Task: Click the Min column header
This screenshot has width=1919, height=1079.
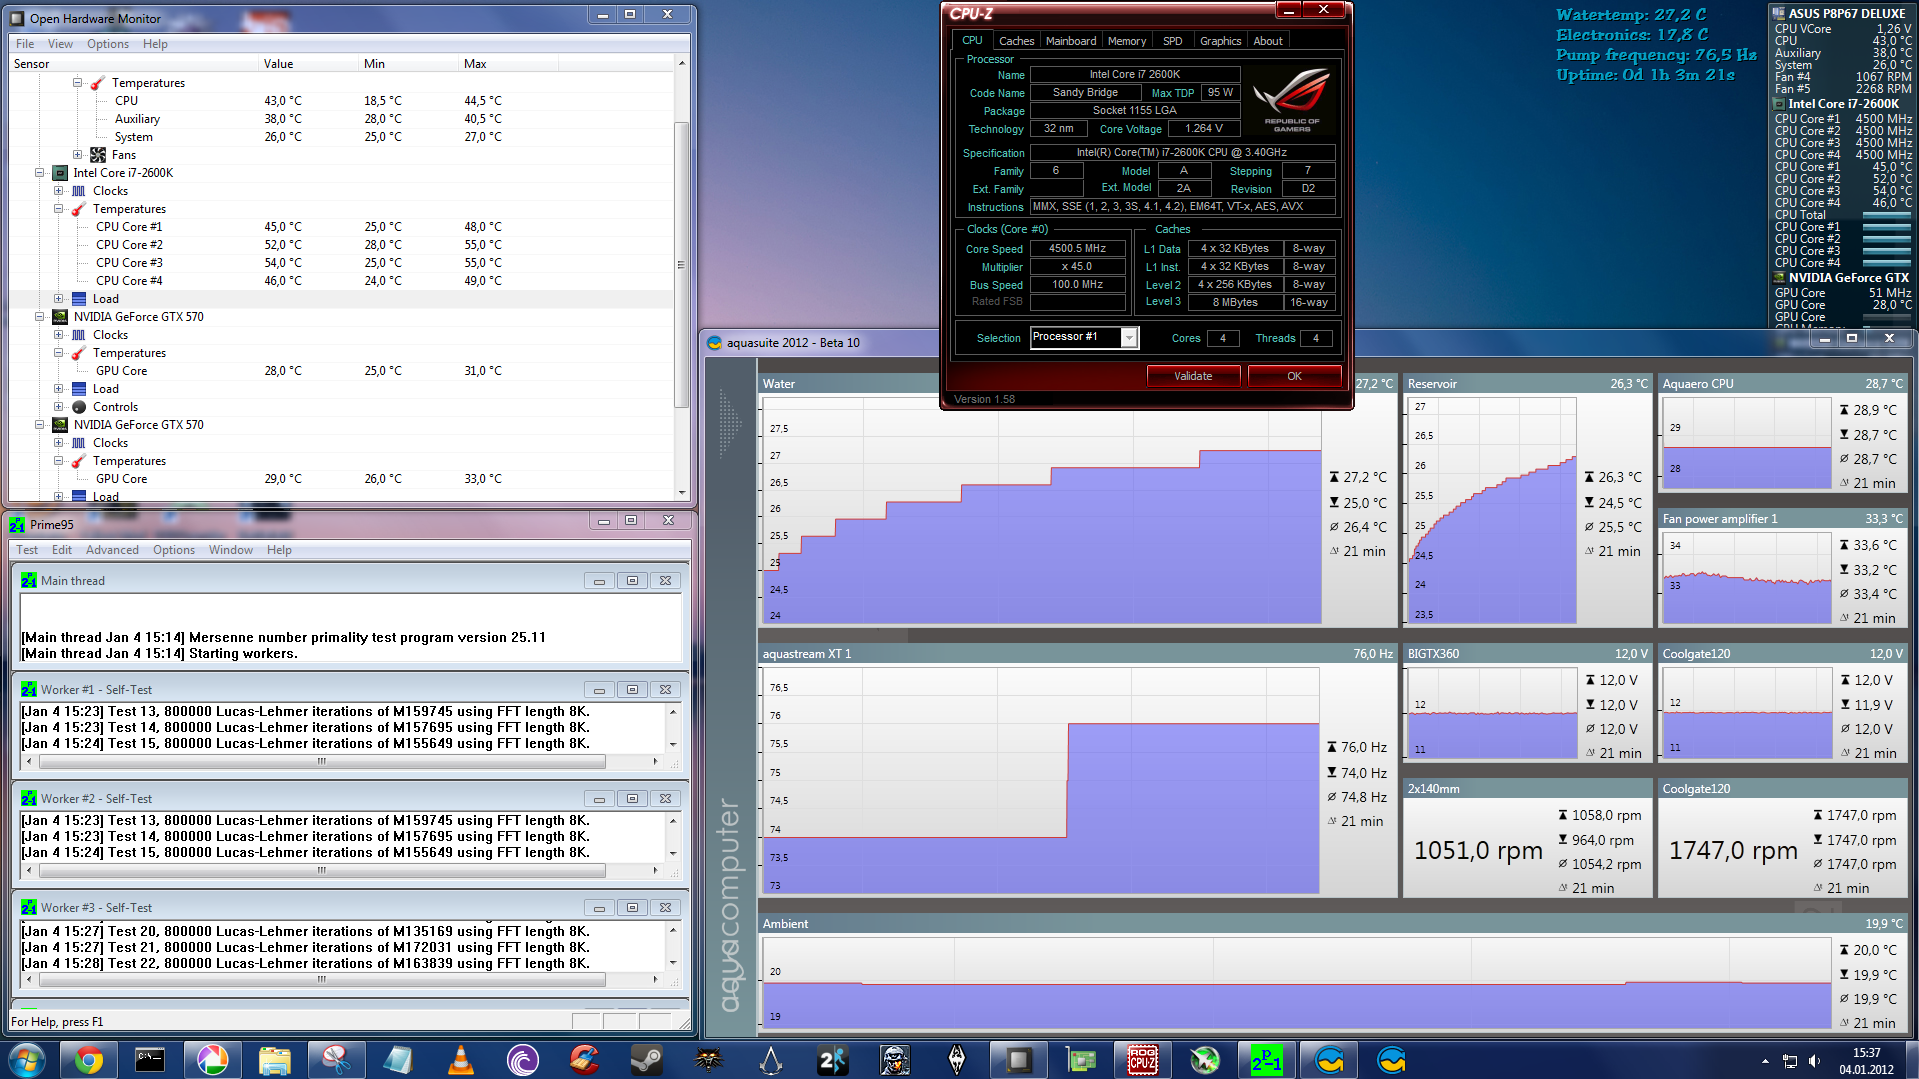Action: [x=408, y=64]
